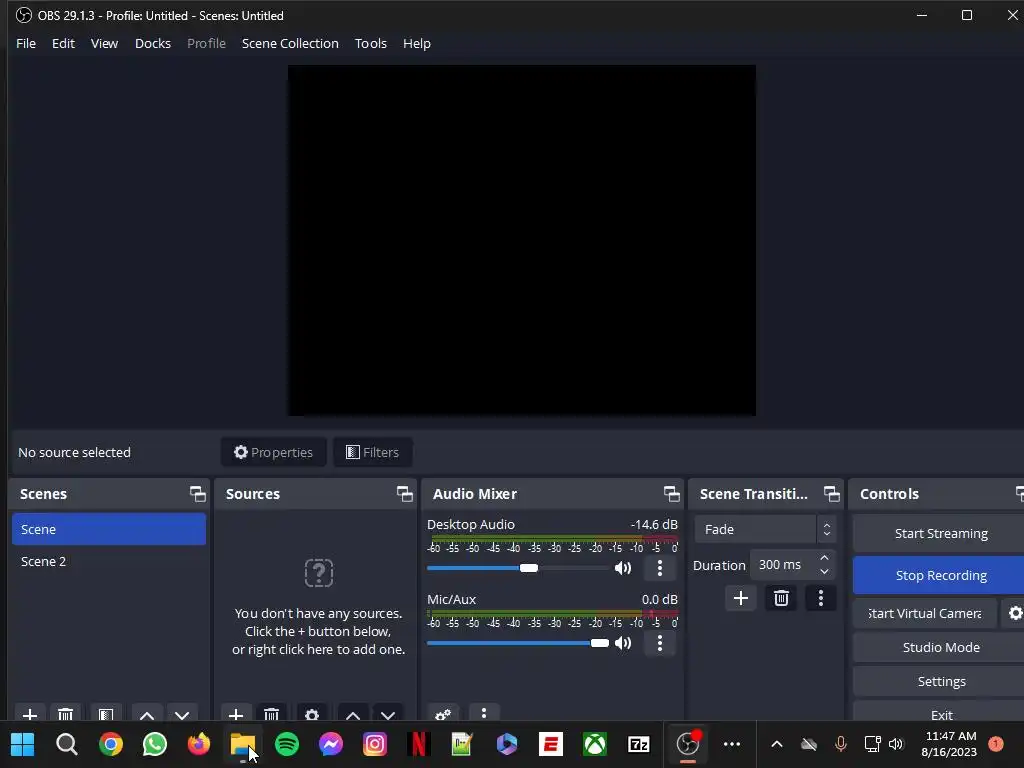1024x768 pixels.
Task: Move the source down in the Sources toolbar
Action: (388, 714)
